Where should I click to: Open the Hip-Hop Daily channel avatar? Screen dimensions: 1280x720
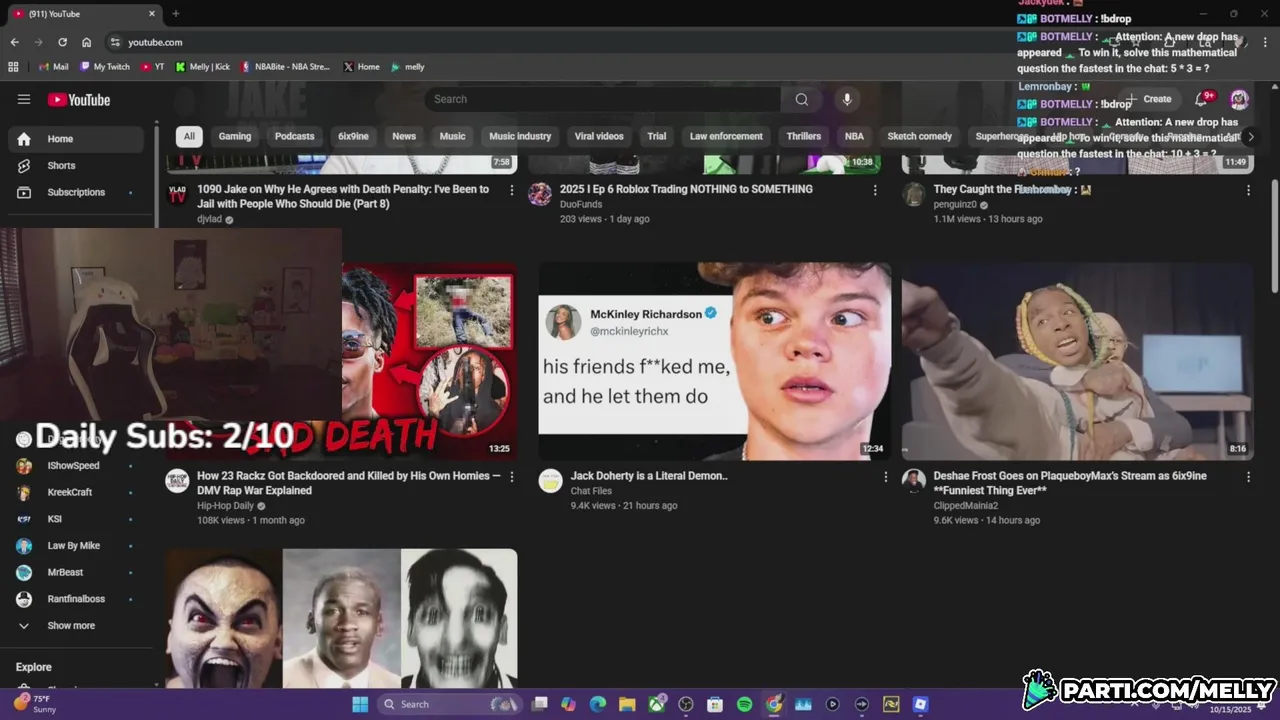click(x=177, y=481)
